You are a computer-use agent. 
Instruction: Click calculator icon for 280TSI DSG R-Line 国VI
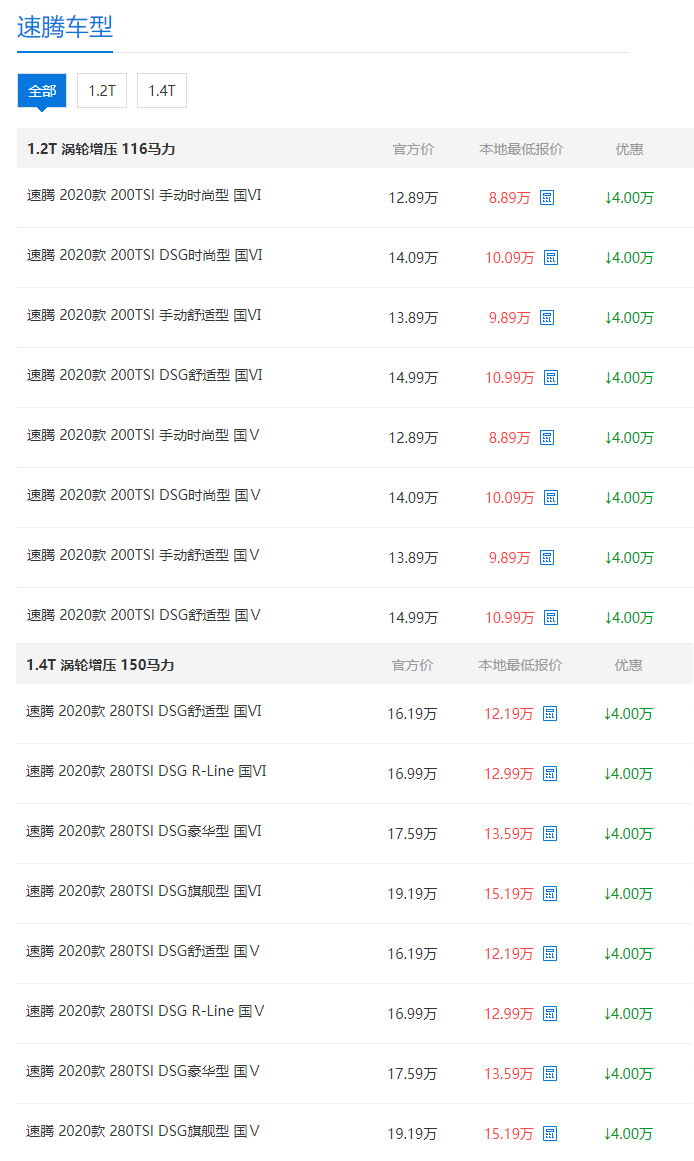[550, 774]
